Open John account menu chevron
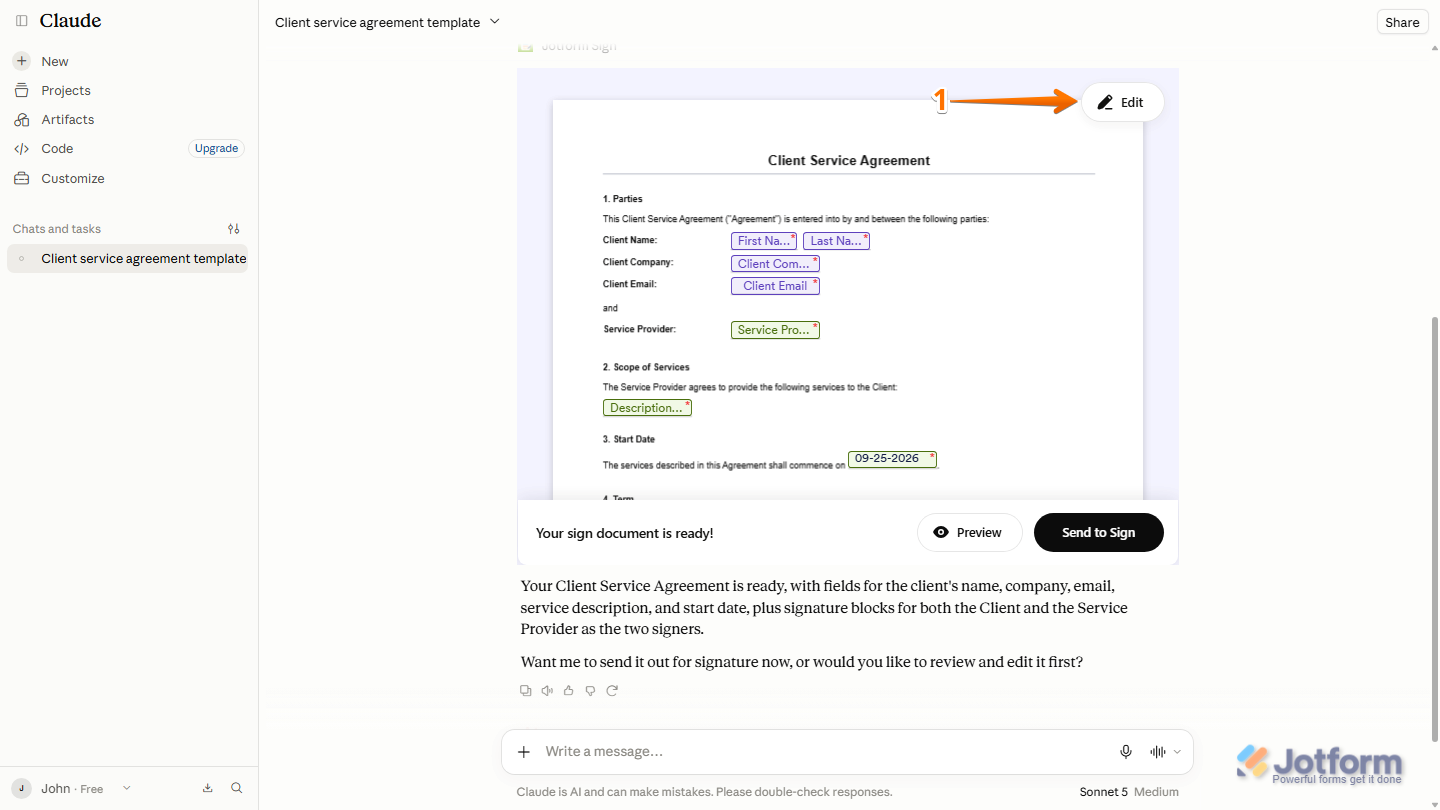The width and height of the screenshot is (1440, 810). coord(127,788)
